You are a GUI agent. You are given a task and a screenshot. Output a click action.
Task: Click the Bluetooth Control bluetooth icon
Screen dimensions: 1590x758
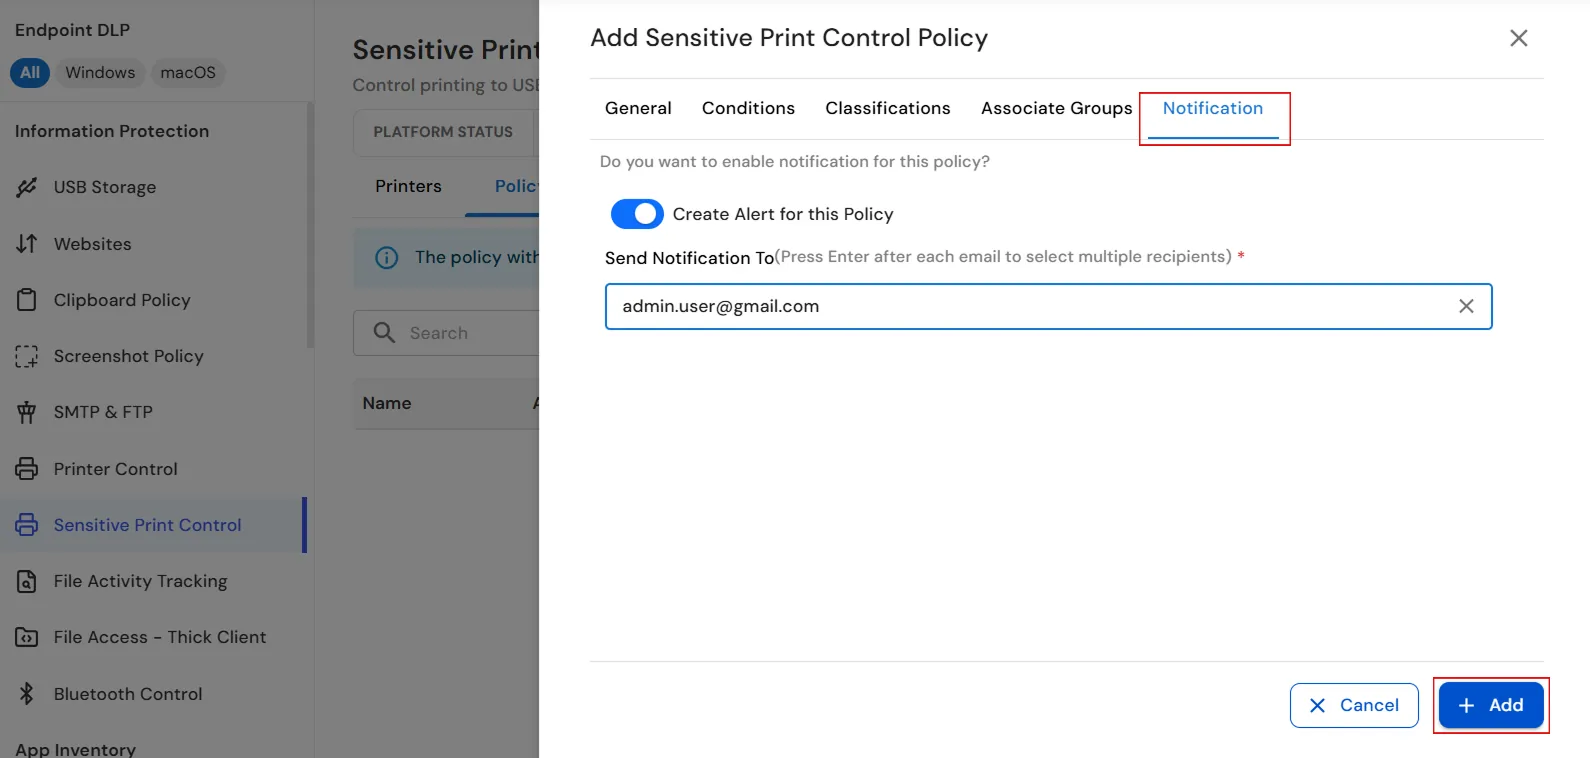(x=27, y=693)
